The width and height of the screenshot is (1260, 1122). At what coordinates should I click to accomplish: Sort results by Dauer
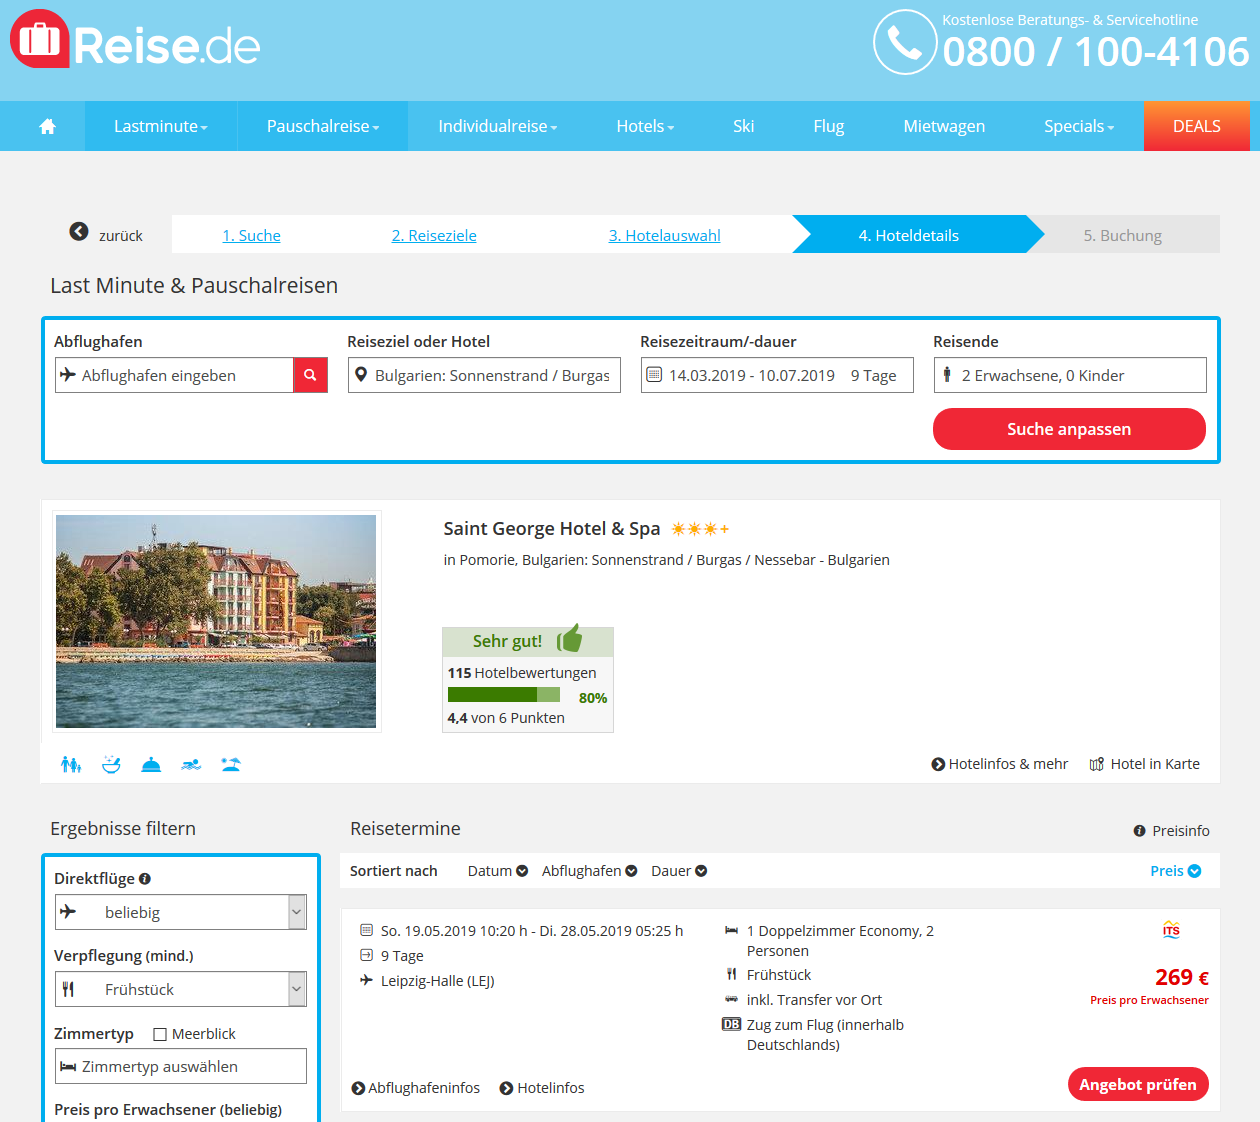pyautogui.click(x=679, y=871)
